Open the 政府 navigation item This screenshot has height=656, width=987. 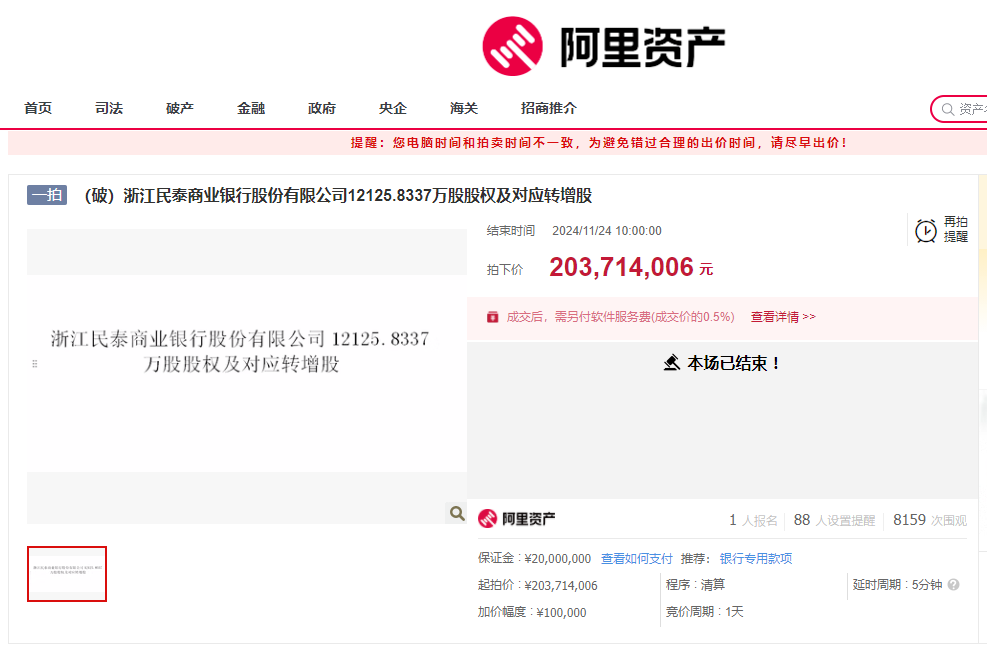click(322, 108)
